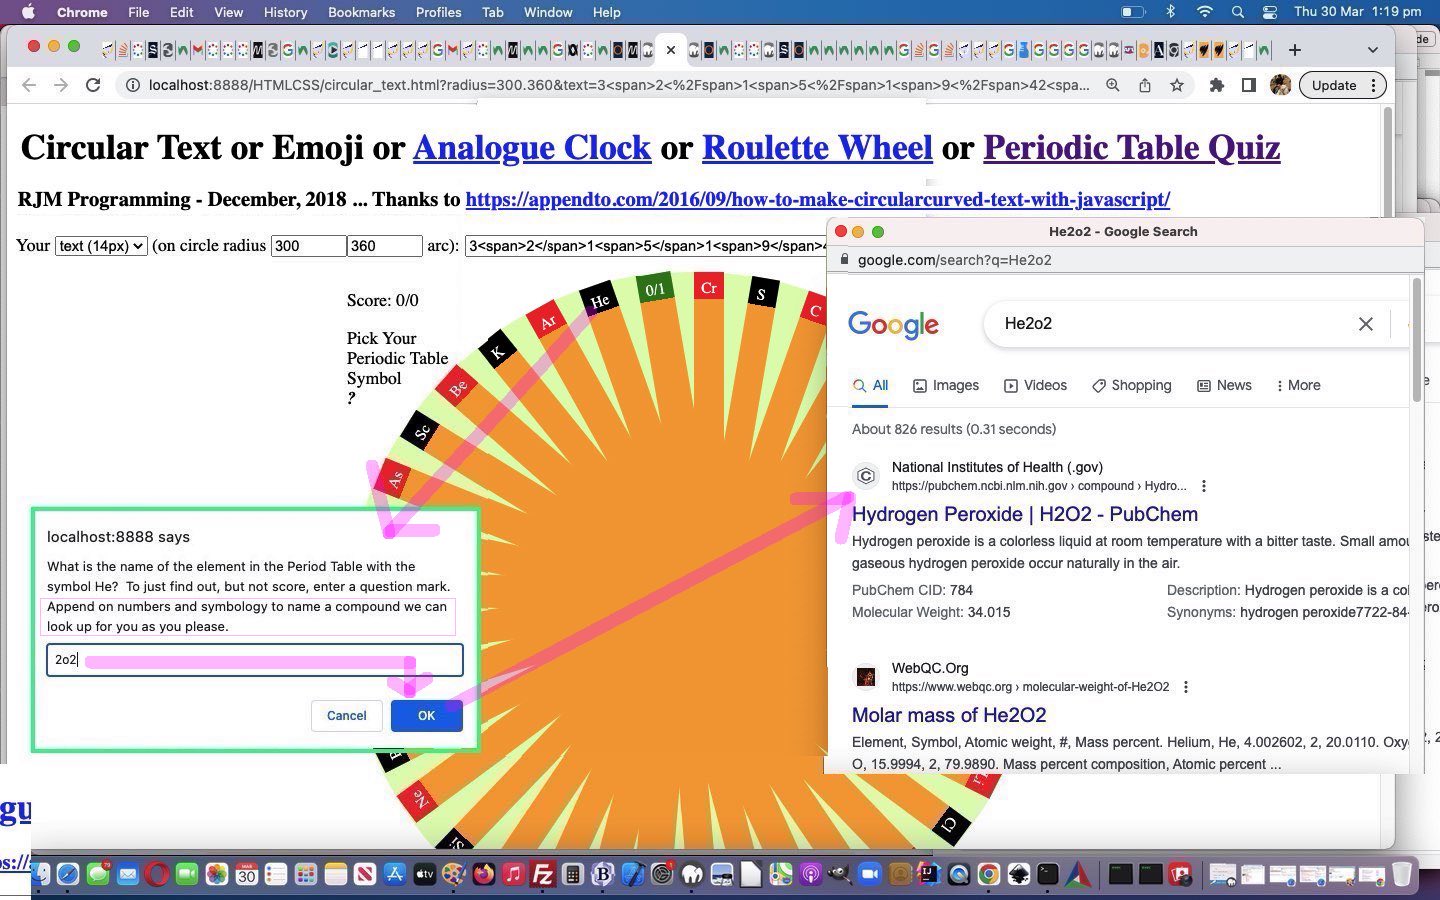Open Opera from the Dock
1440x900 pixels.
tap(157, 875)
